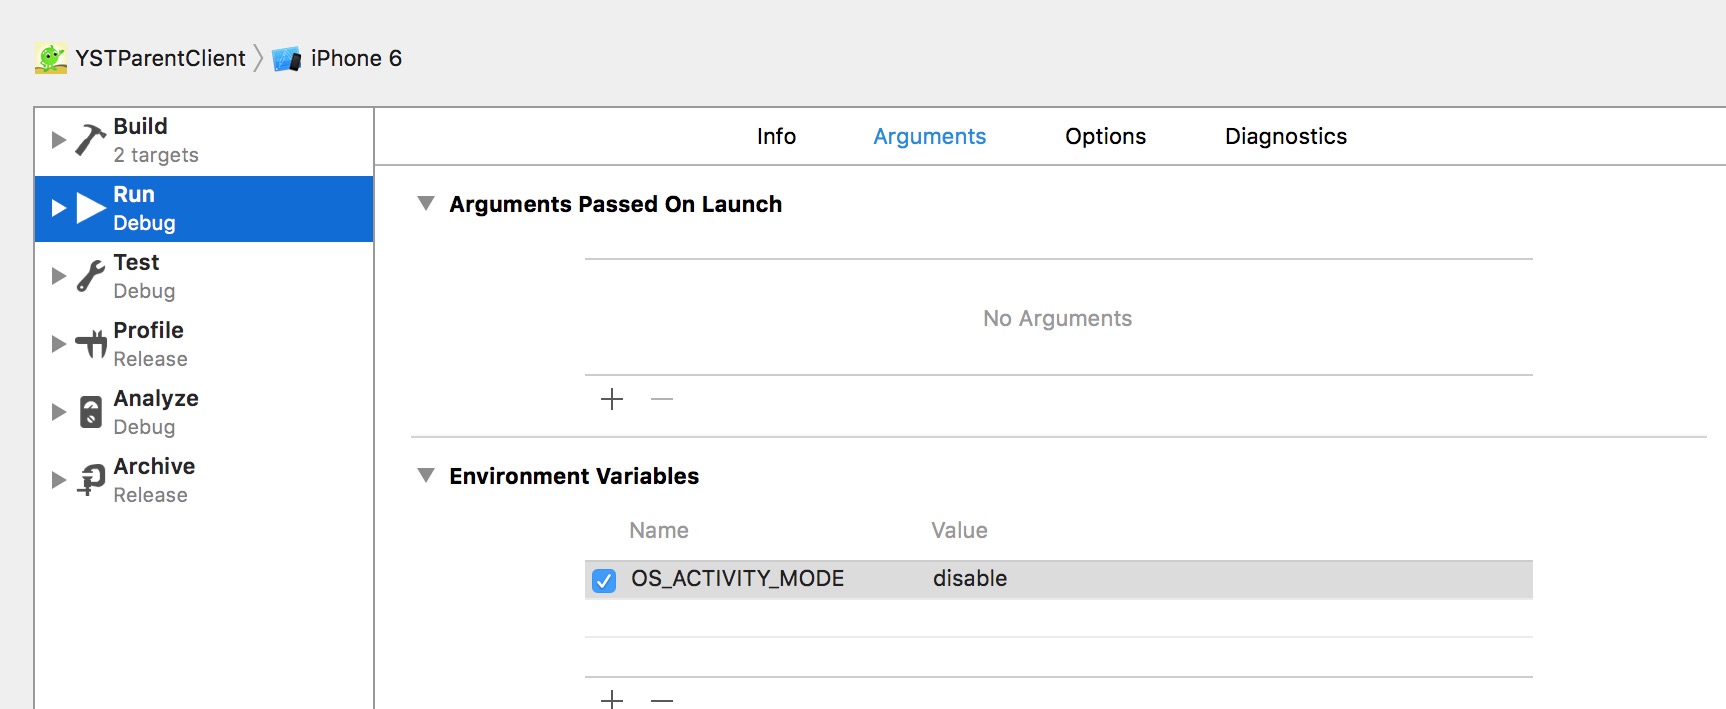Collapse the Environment Variables section

tap(426, 476)
